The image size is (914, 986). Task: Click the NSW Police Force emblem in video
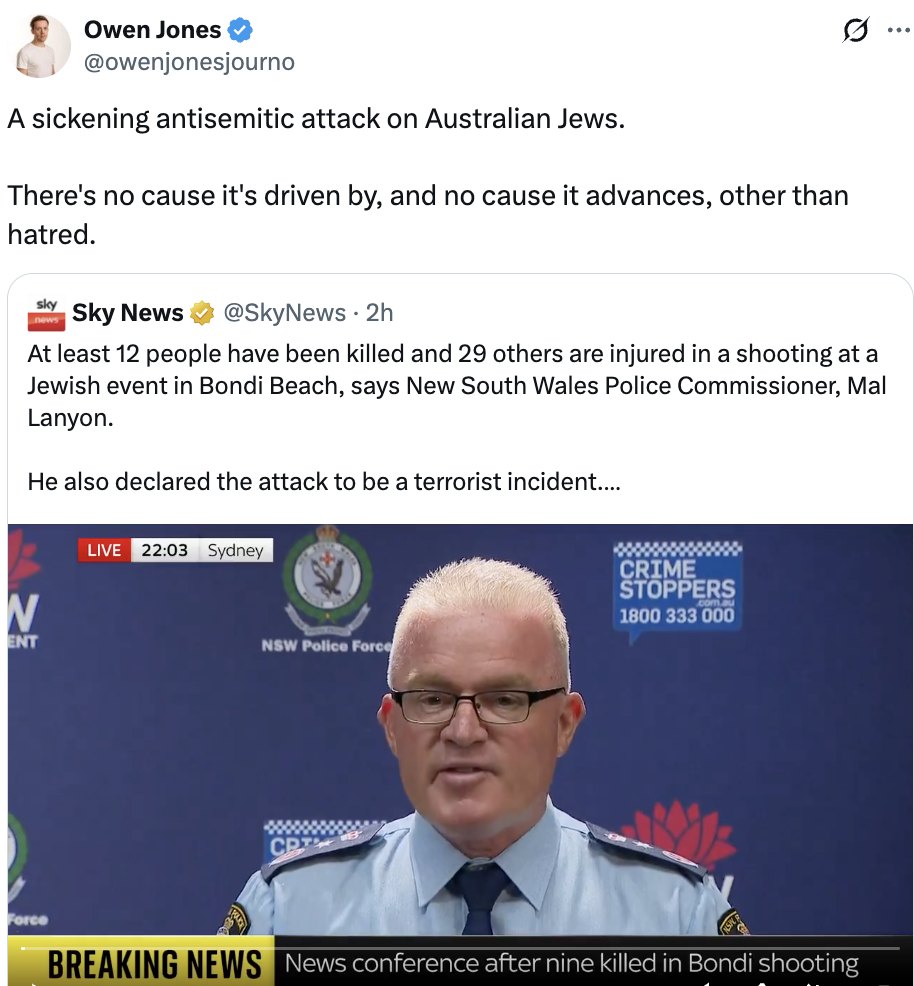click(327, 580)
